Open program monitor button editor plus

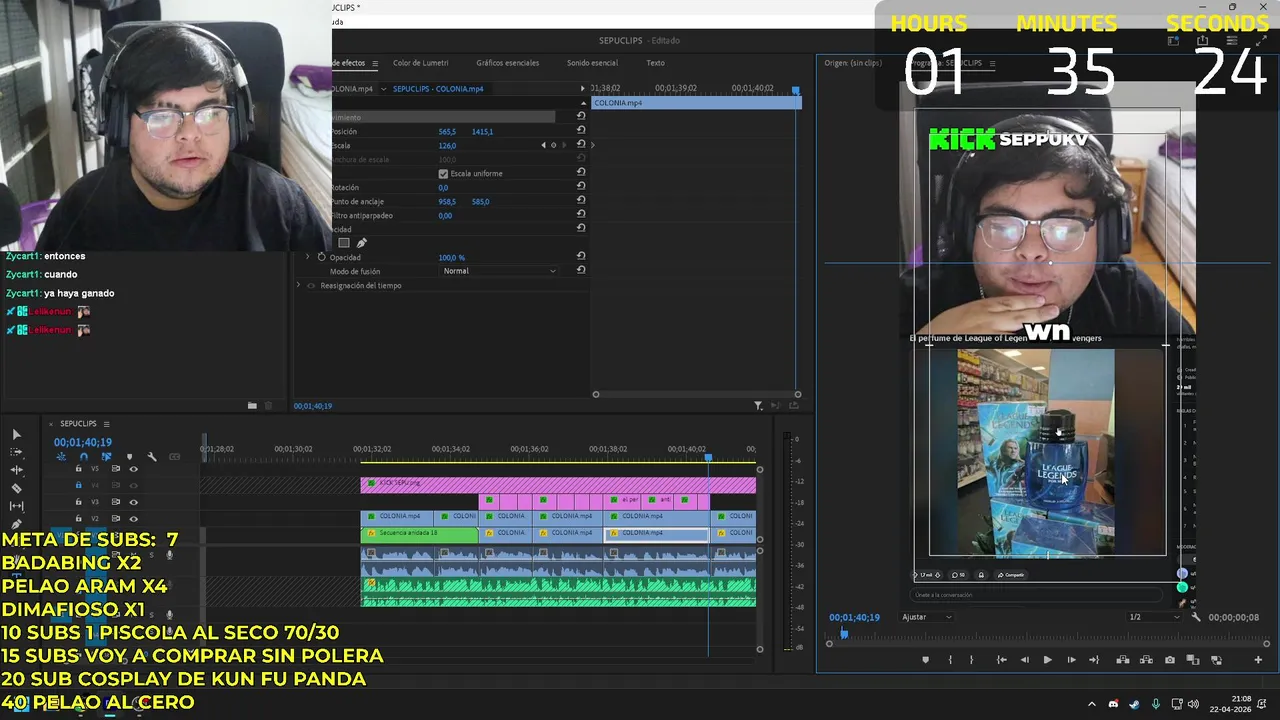(1258, 660)
